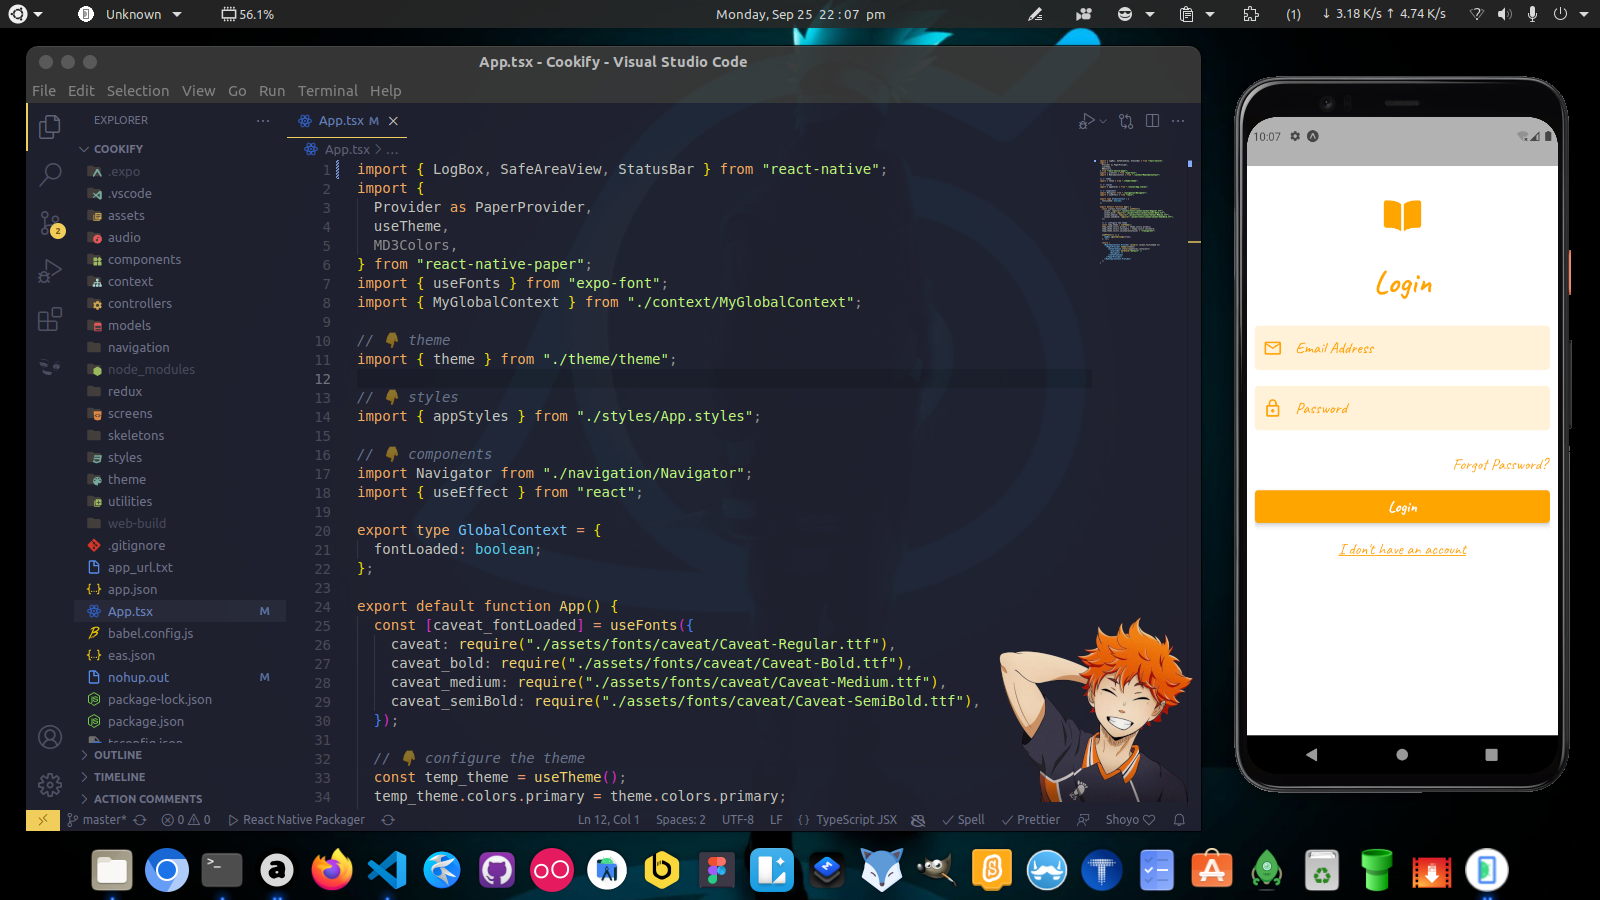Viewport: 1600px width, 900px height.
Task: Tap the Android emulator Back navigation button
Action: [x=1312, y=755]
